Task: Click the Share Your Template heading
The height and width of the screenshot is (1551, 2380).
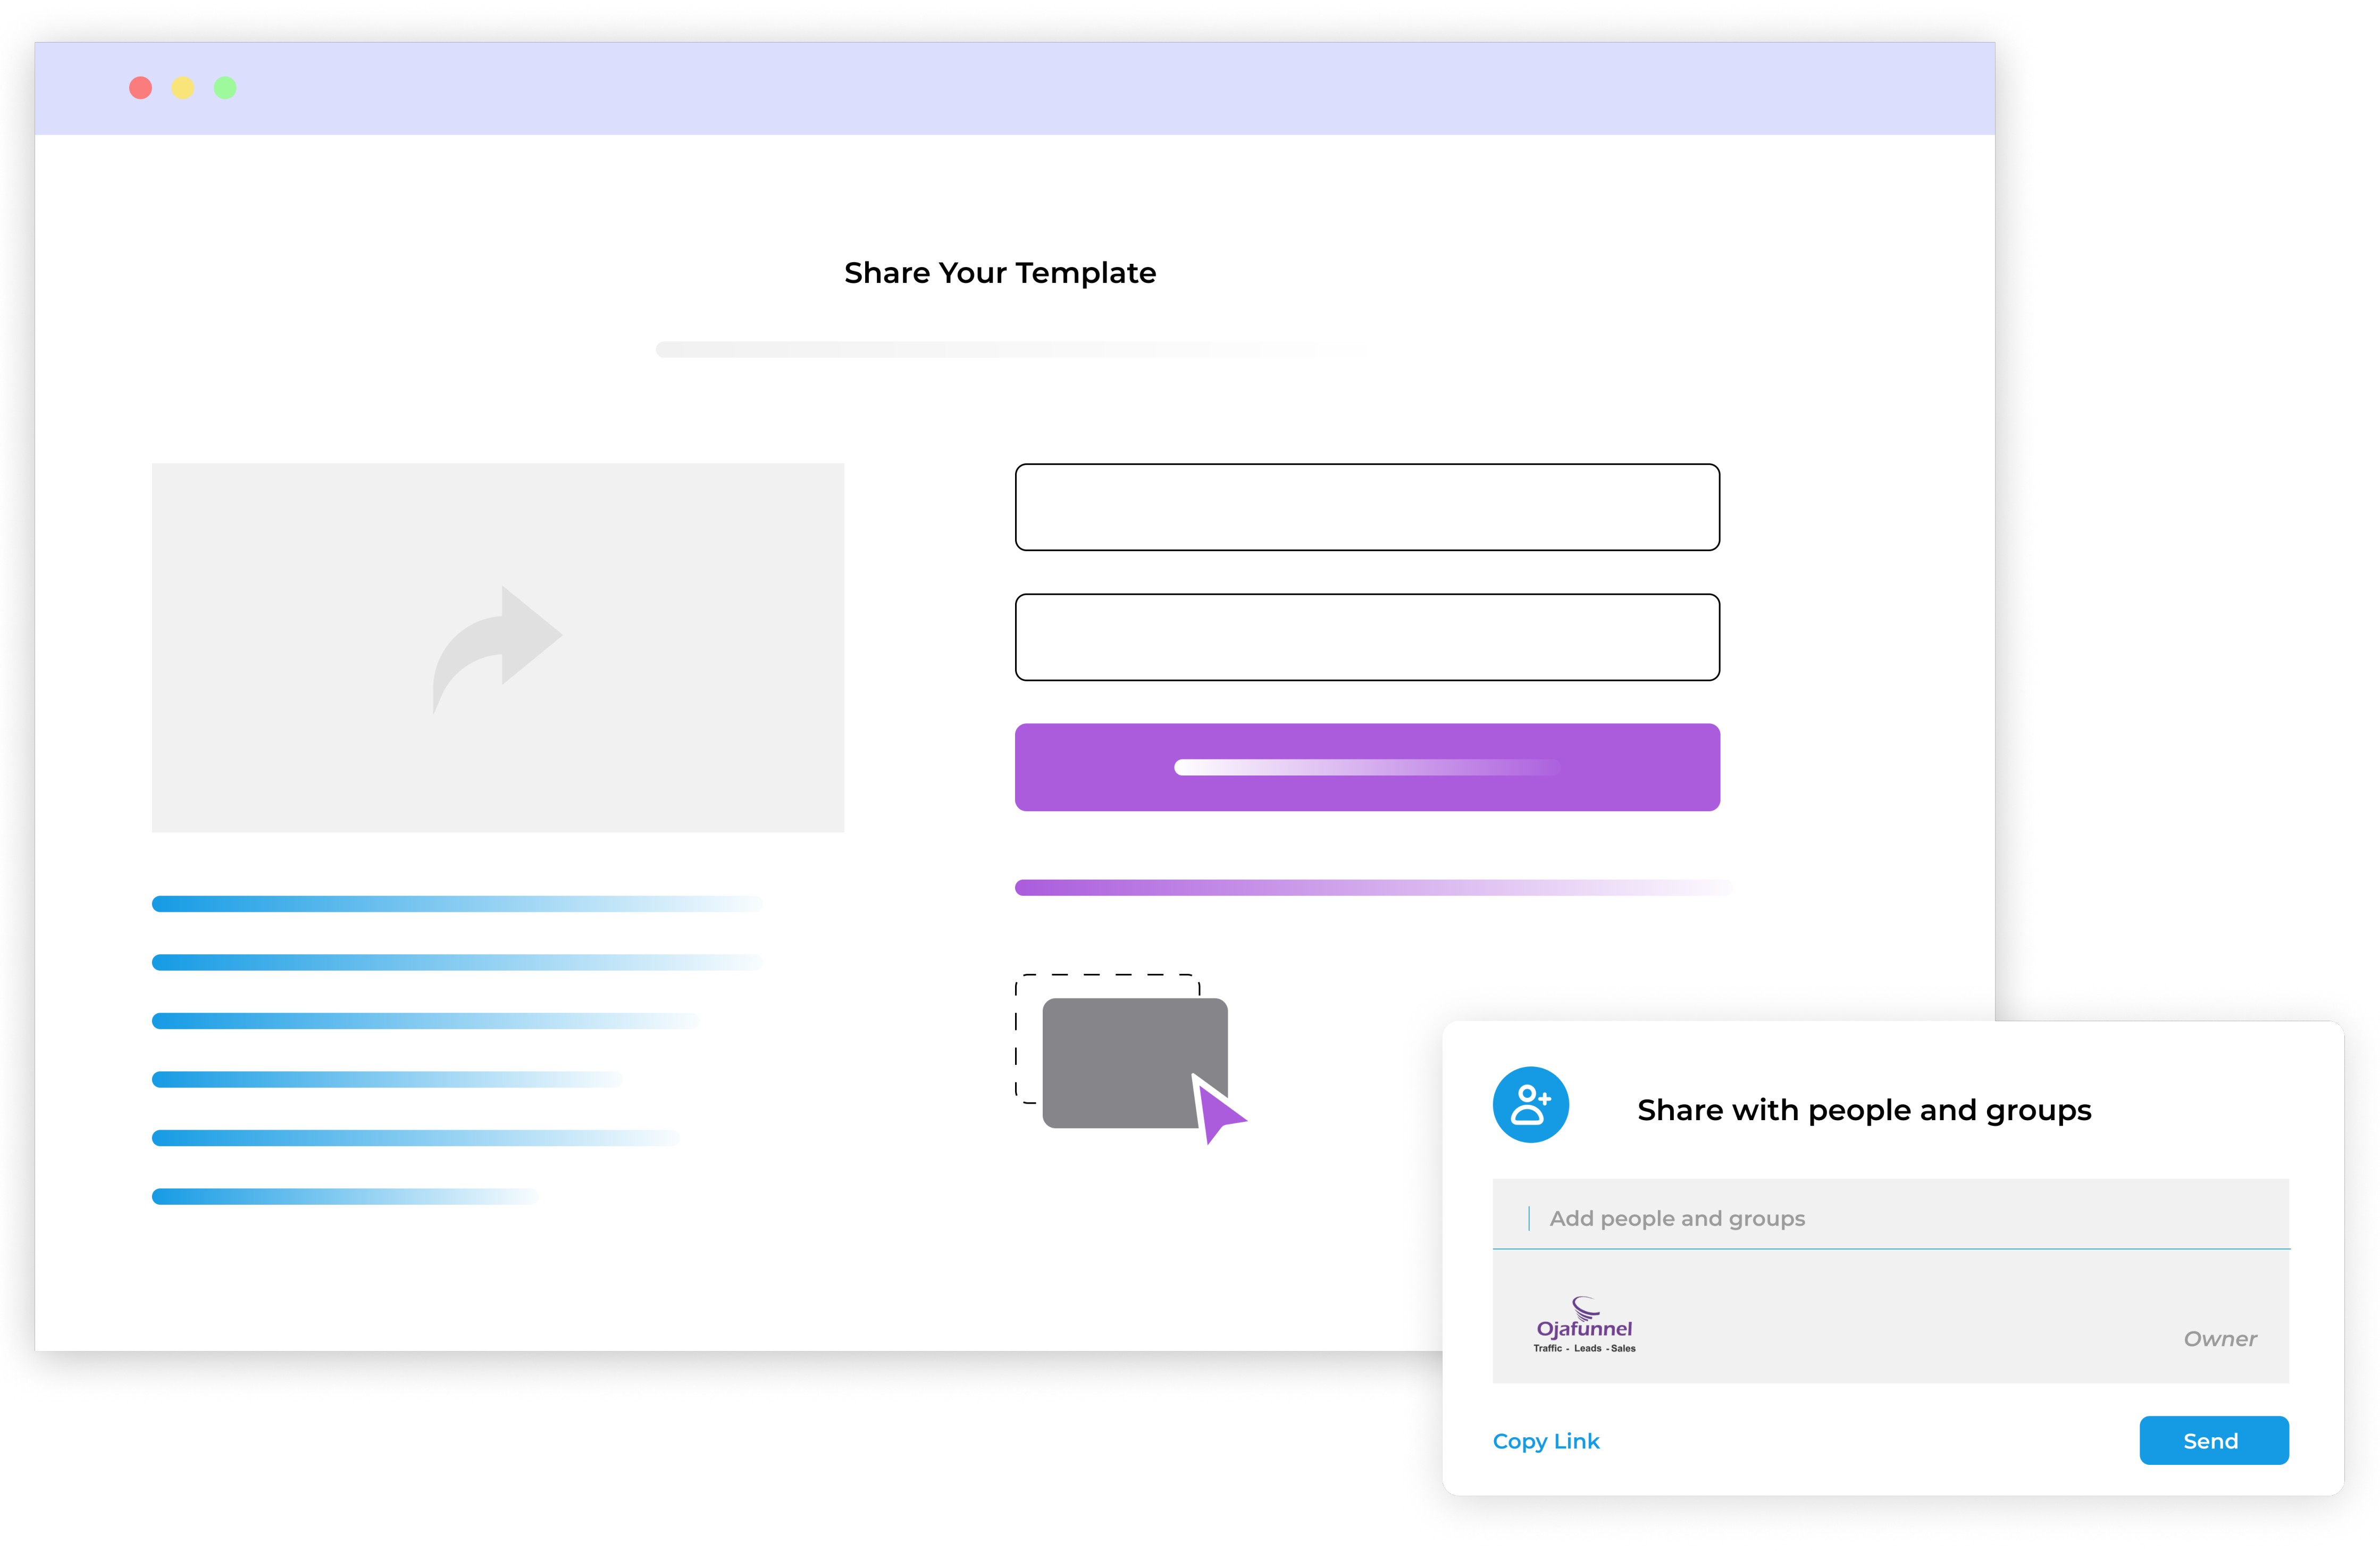Action: click(1000, 273)
